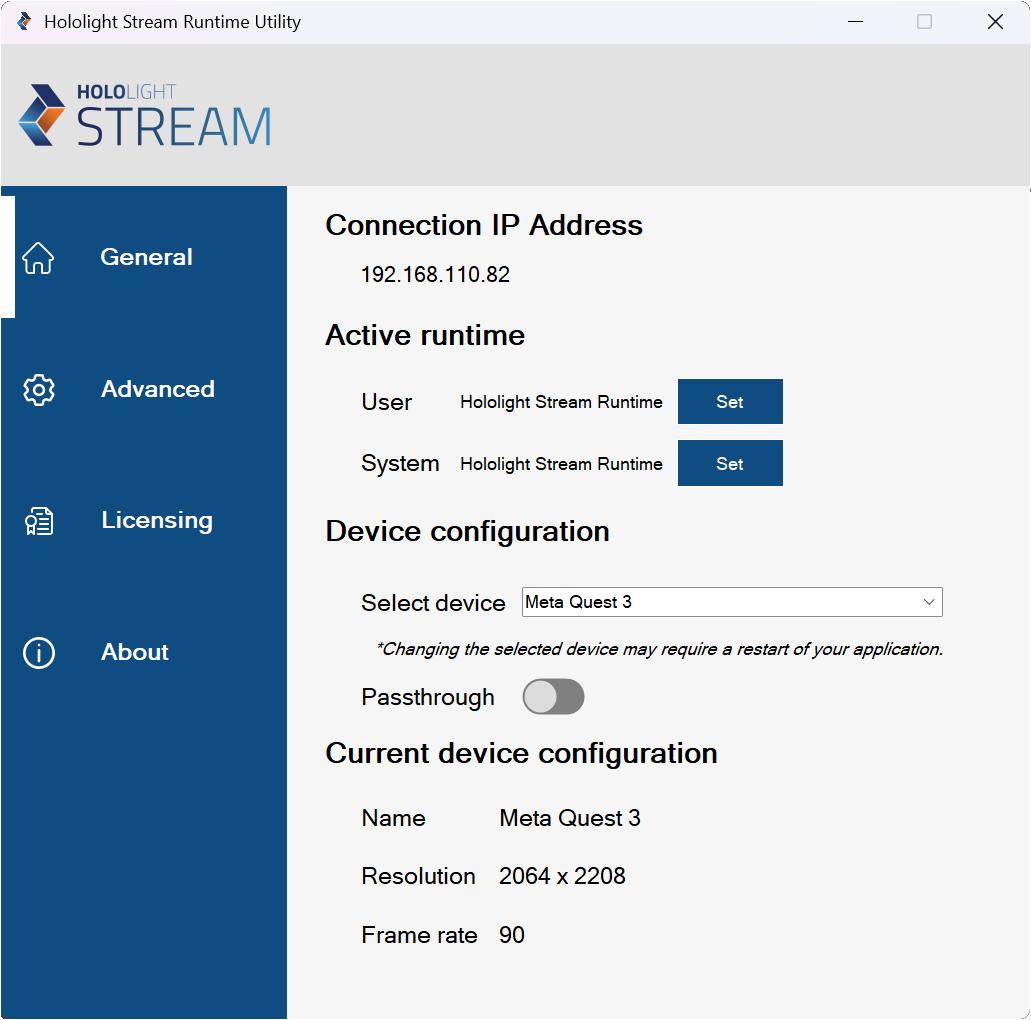The image size is (1031, 1020).
Task: Enable the Passthrough toggle
Action: pos(553,697)
